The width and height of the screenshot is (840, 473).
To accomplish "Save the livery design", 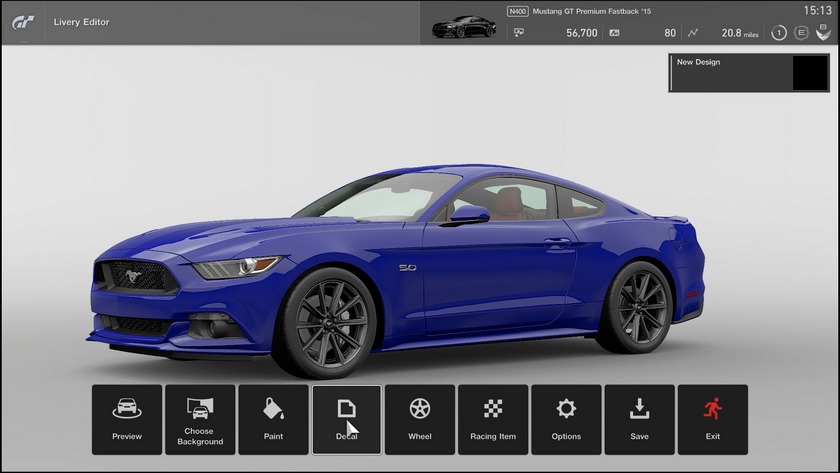I will pyautogui.click(x=639, y=420).
